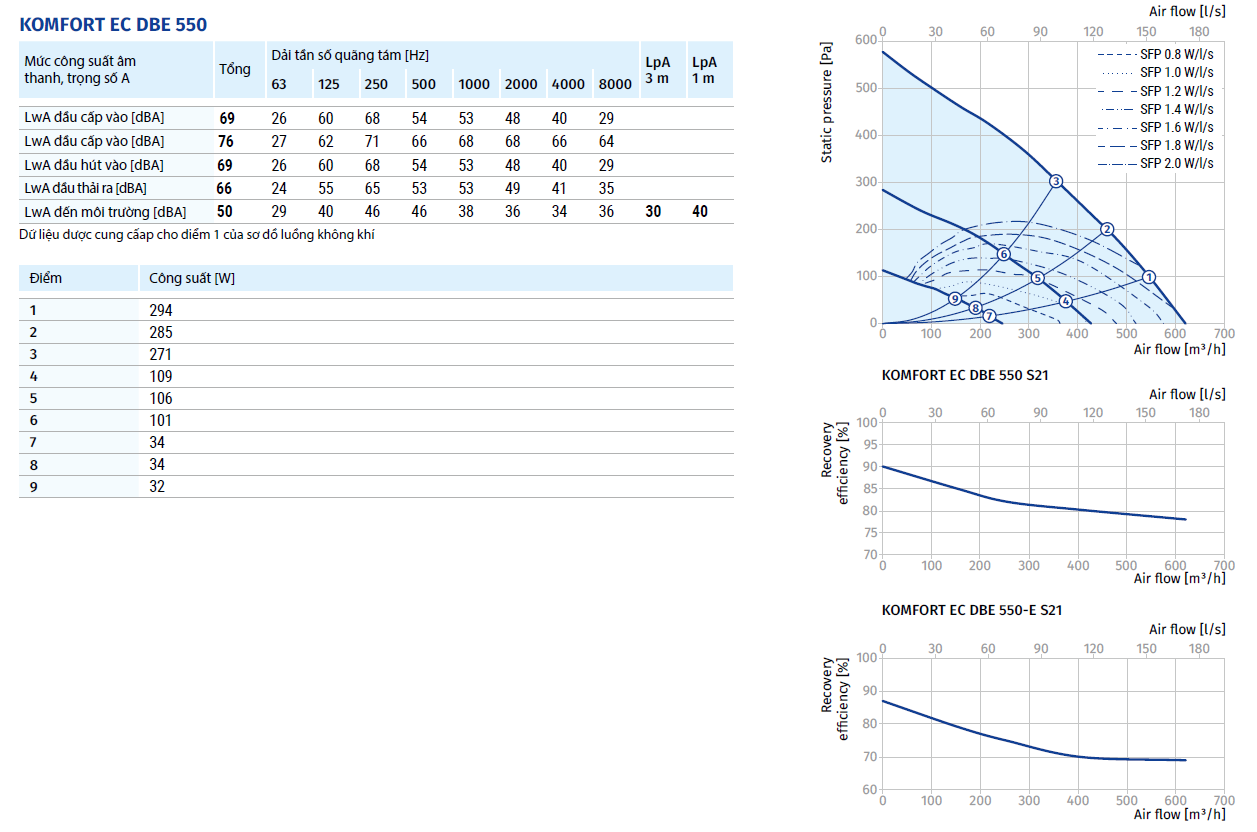Select the "SFP 1.0 W/l/s" legend entry
Screen dimensions: 1257x832
(x=1156, y=73)
